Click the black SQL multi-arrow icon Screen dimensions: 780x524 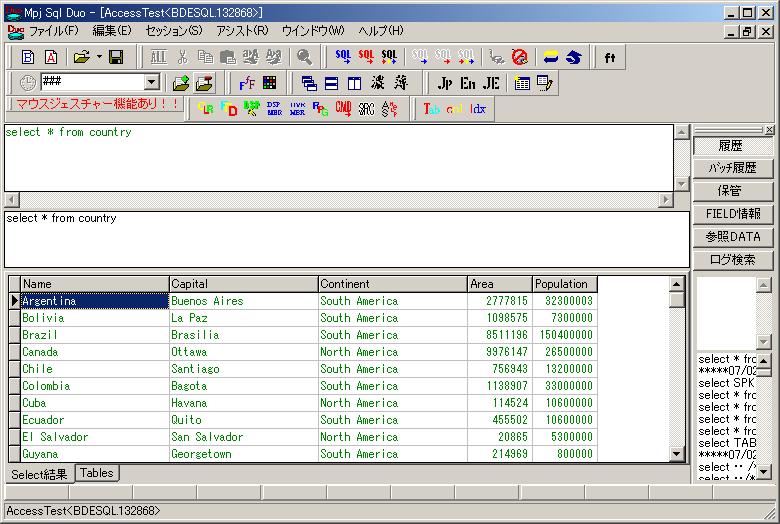tap(389, 57)
